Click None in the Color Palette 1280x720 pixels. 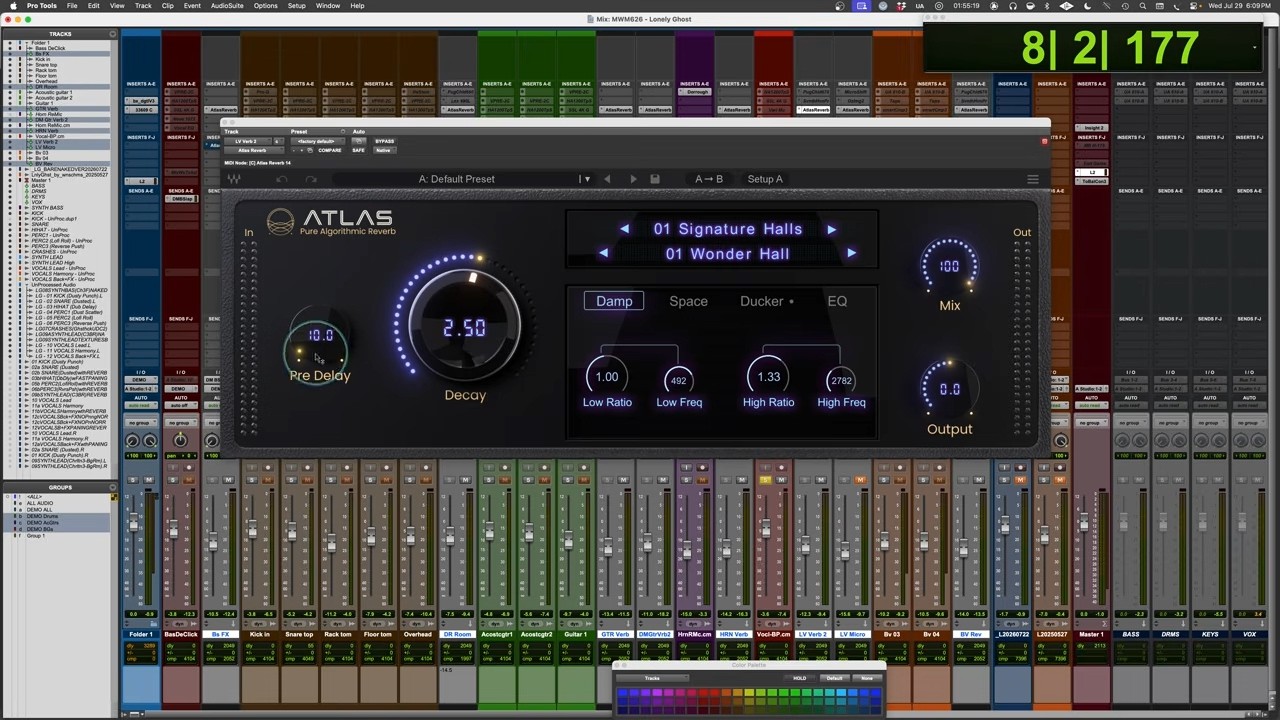click(866, 678)
